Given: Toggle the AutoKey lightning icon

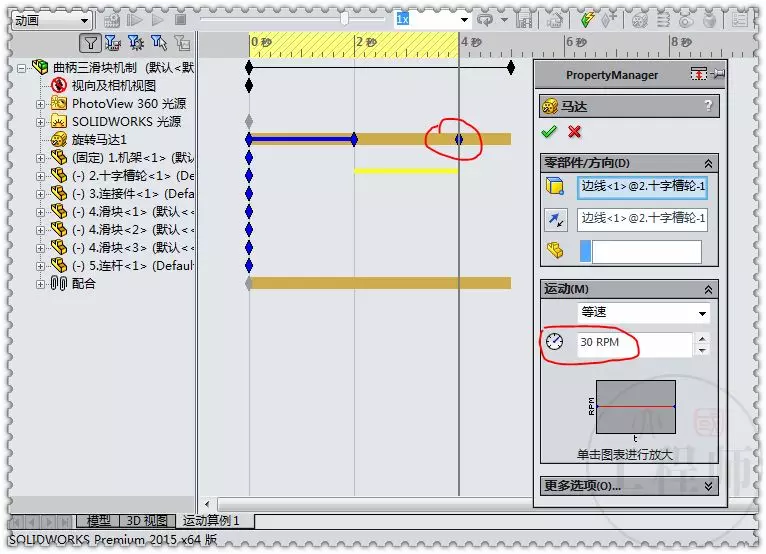Looking at the screenshot, I should point(587,20).
